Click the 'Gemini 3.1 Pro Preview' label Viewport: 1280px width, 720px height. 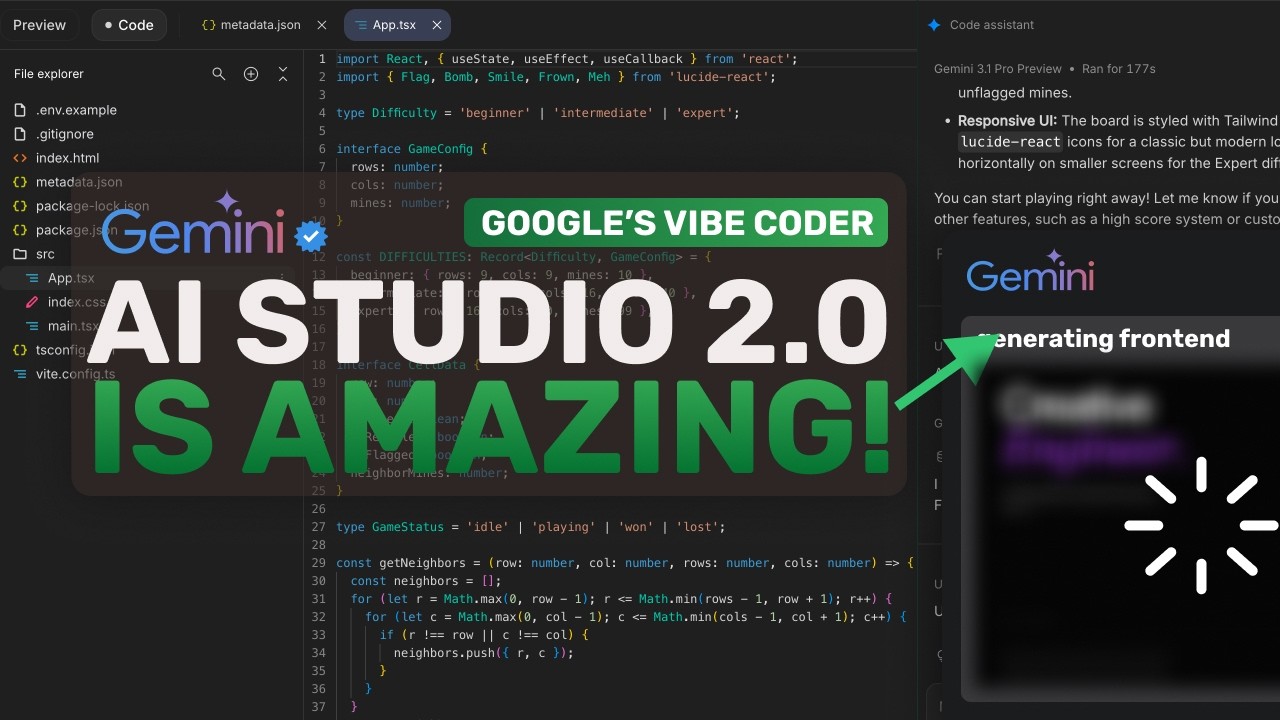point(998,69)
